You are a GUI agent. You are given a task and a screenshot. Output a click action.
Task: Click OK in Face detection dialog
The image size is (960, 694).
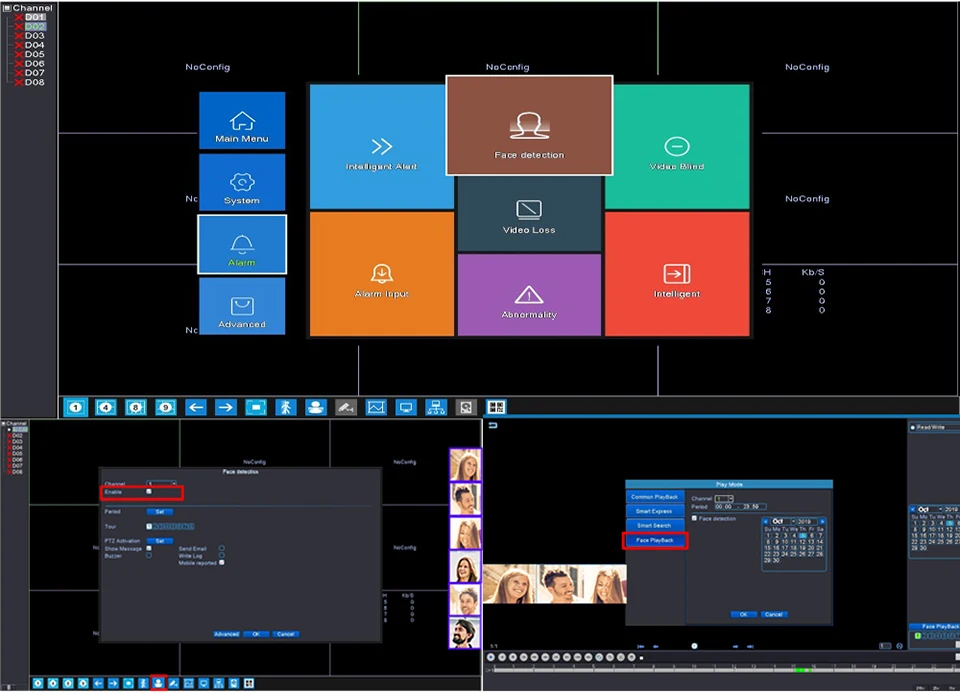(x=256, y=634)
